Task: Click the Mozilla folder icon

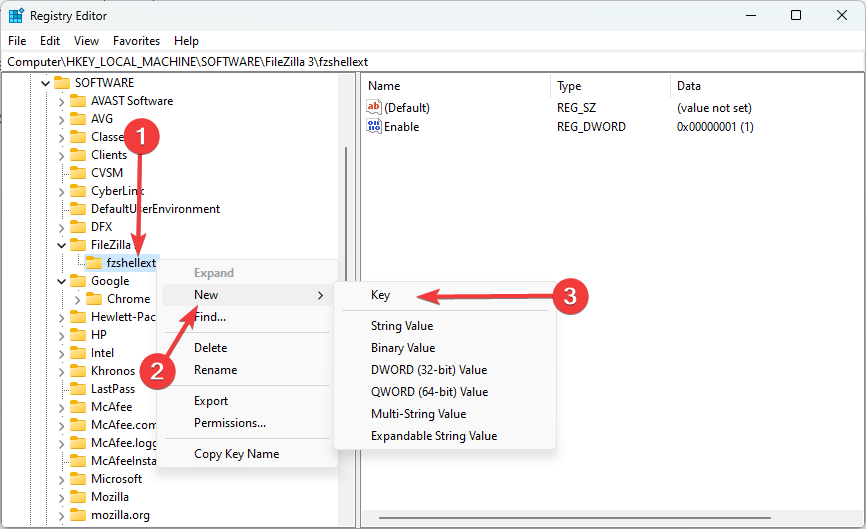Action: coord(78,497)
